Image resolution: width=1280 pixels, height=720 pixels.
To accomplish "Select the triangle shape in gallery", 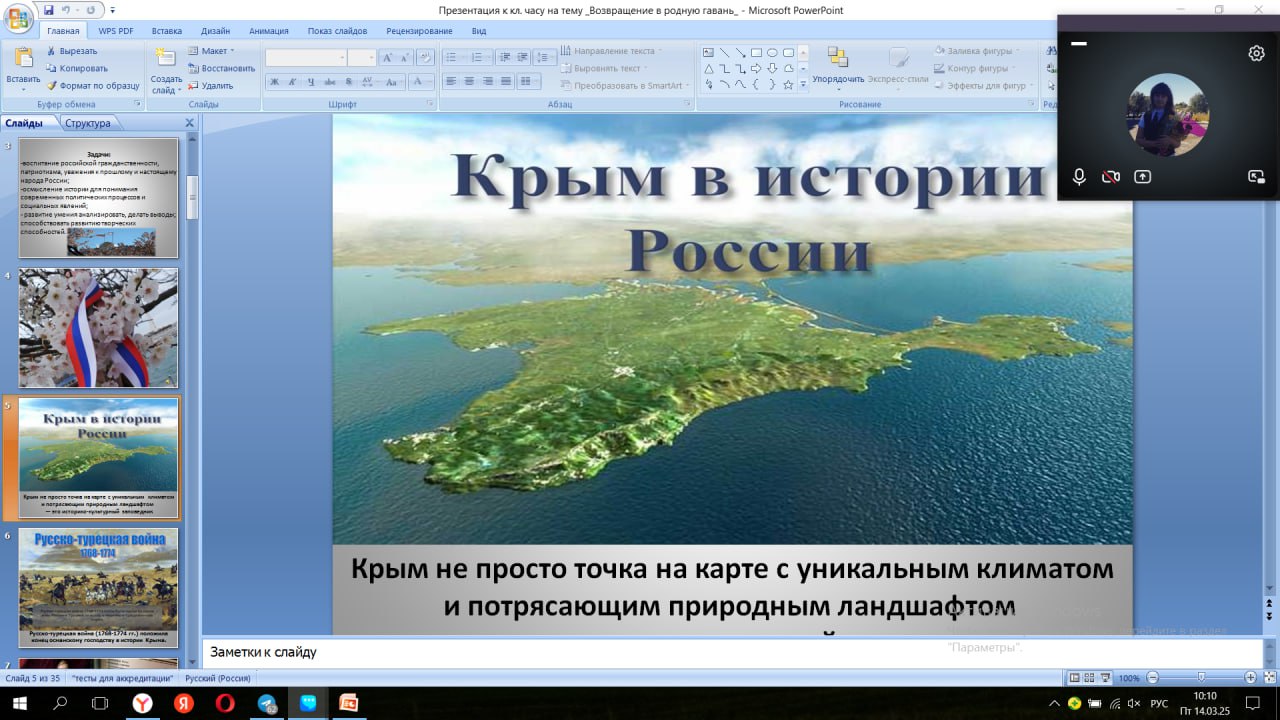I will click(708, 69).
